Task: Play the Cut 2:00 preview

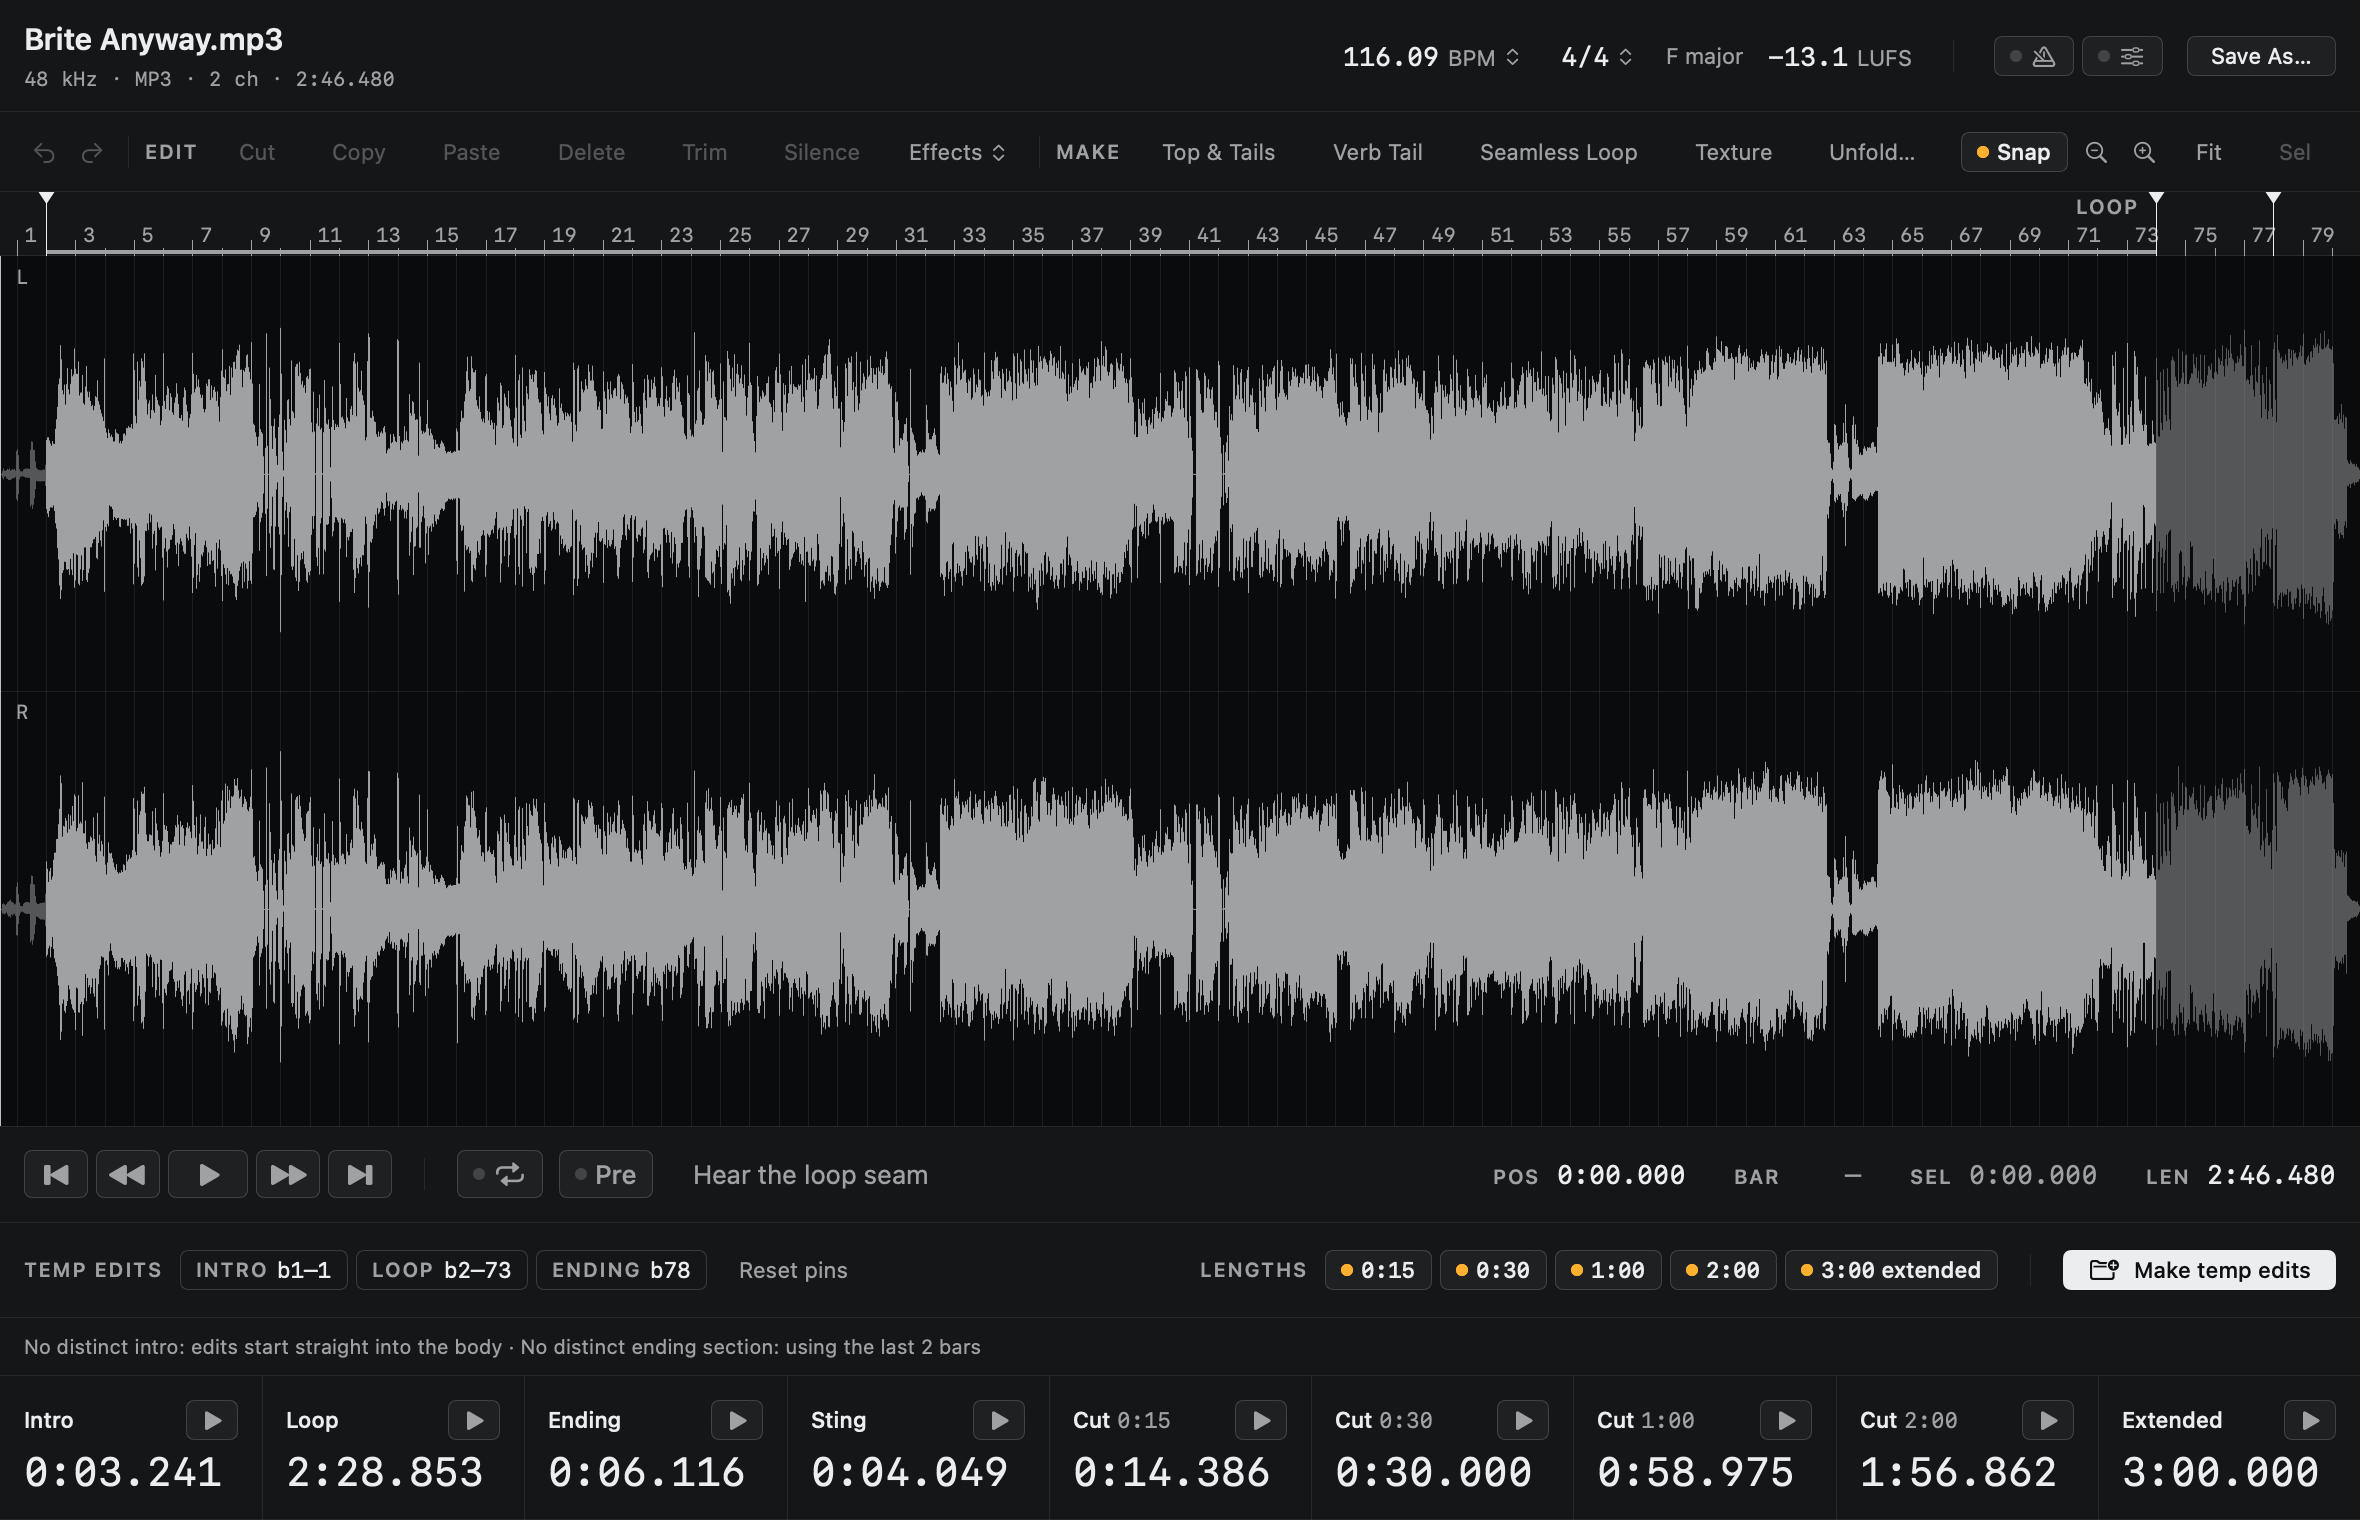Action: (2048, 1420)
